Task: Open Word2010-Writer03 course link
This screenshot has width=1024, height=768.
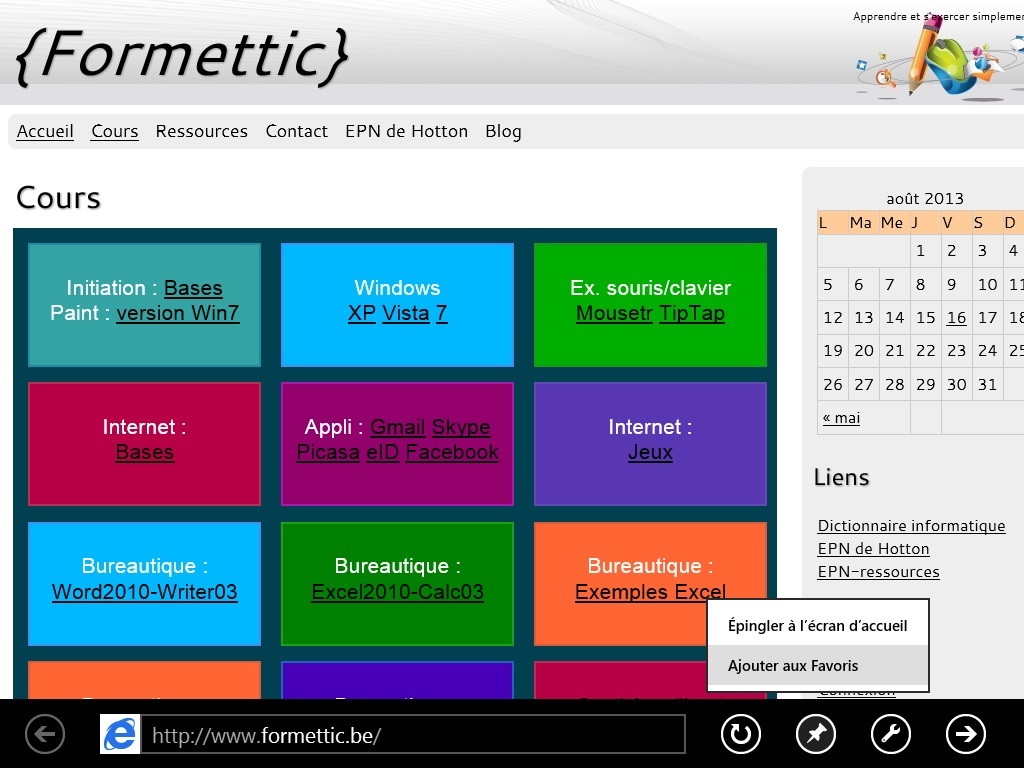Action: [x=144, y=592]
